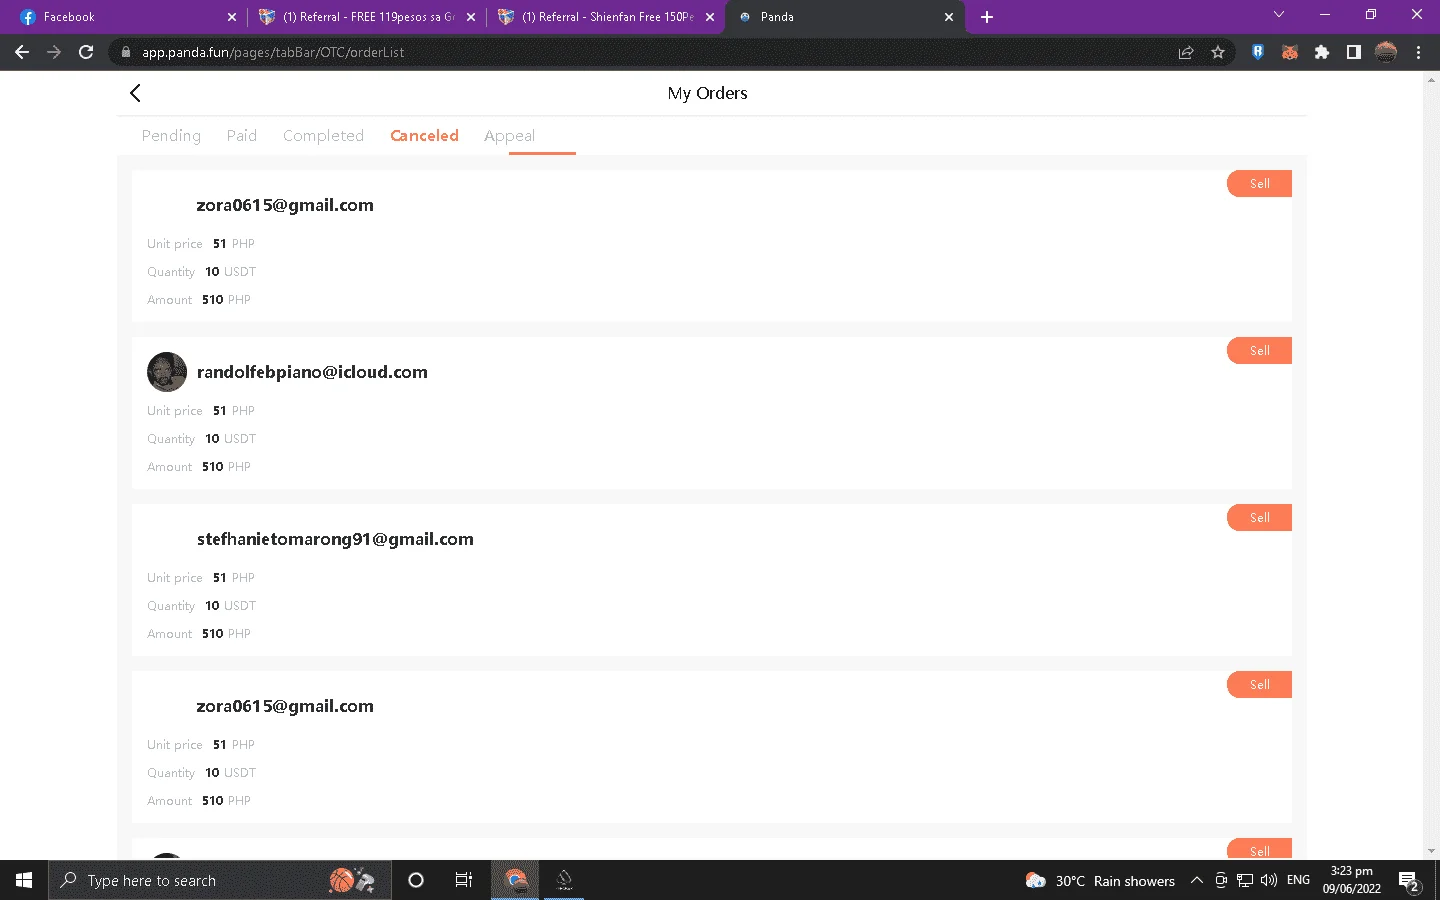1440x900 pixels.
Task: Open the MetaMask fox extension
Action: (x=1290, y=52)
